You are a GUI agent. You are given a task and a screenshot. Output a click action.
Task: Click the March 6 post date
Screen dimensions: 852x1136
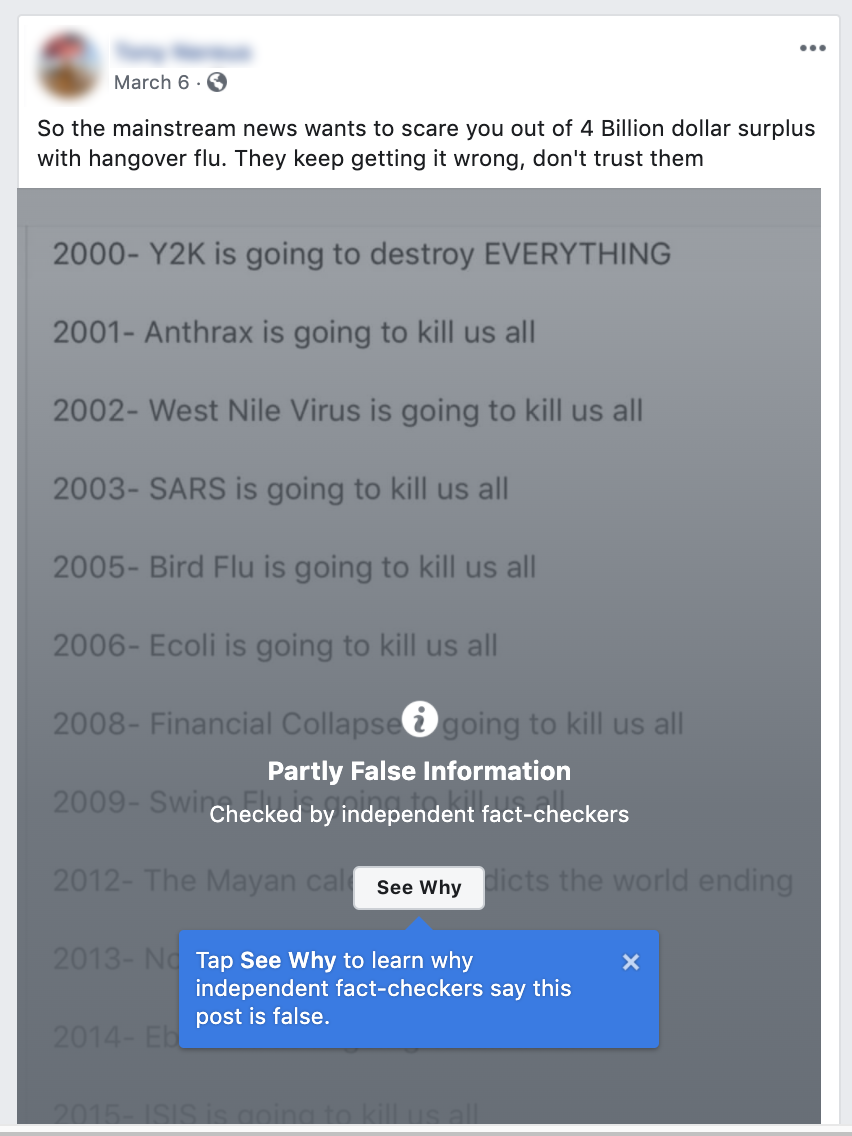[151, 82]
